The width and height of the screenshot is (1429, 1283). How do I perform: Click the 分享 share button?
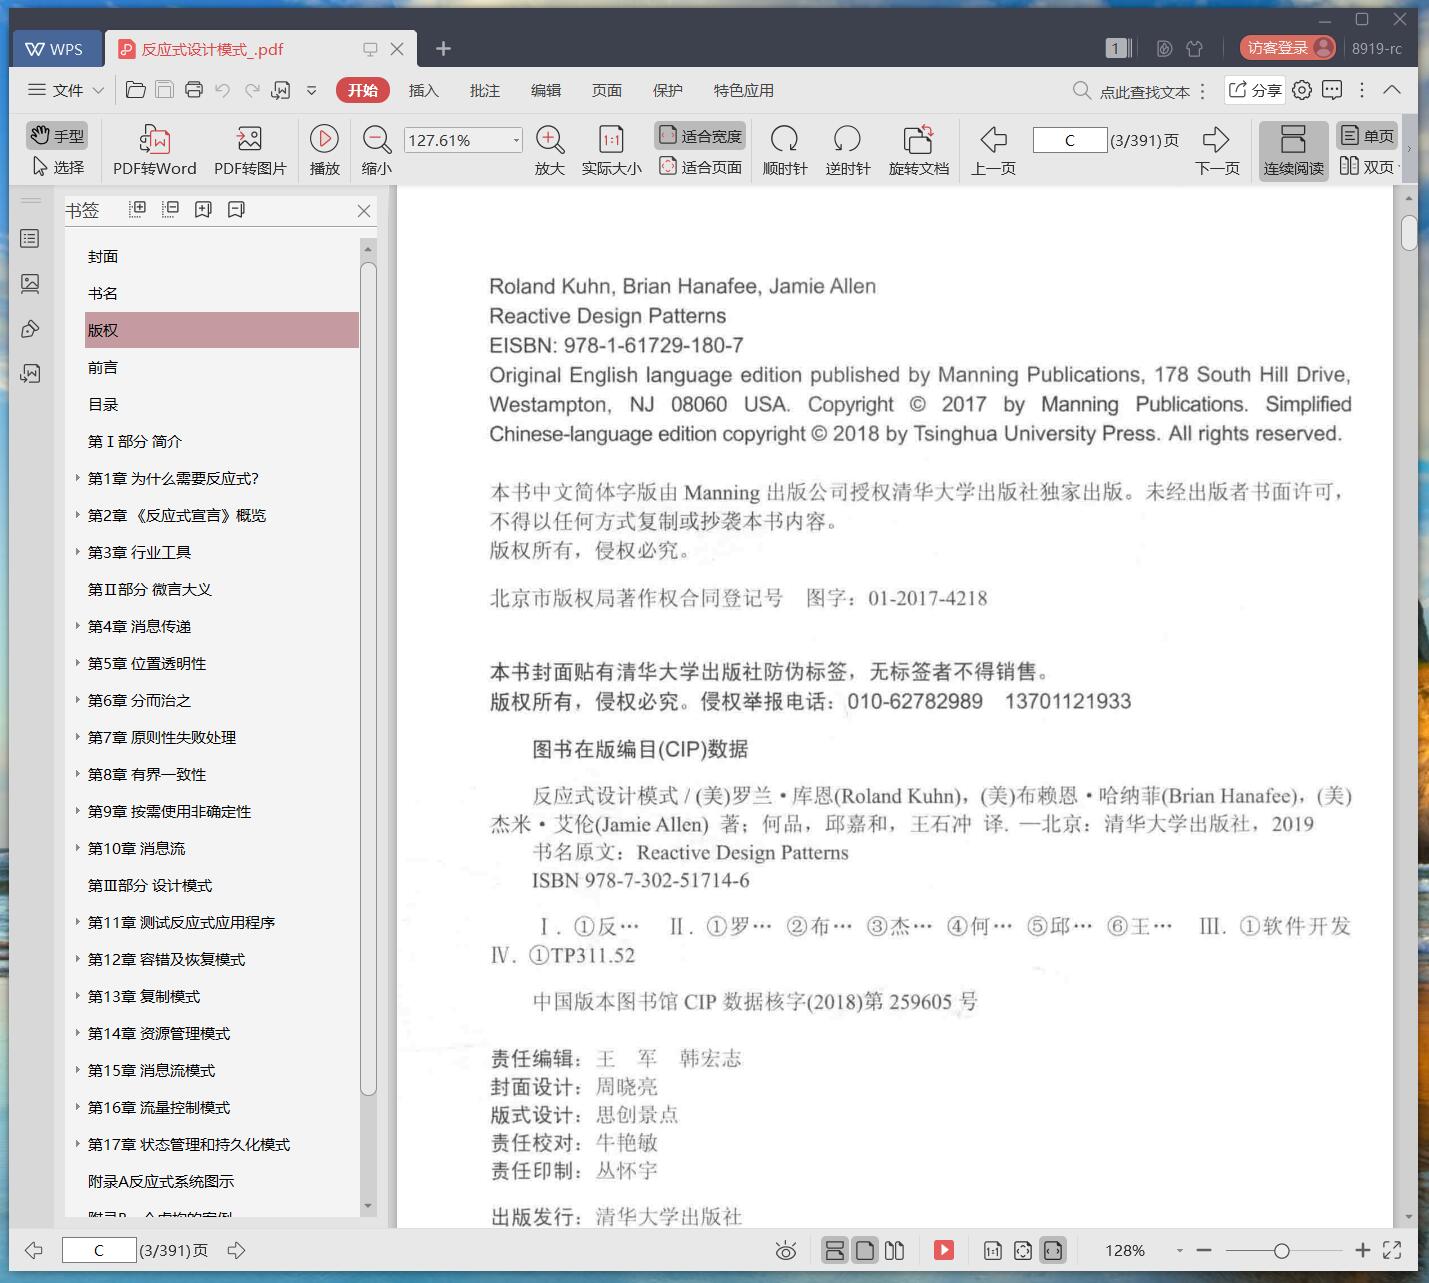(1255, 90)
